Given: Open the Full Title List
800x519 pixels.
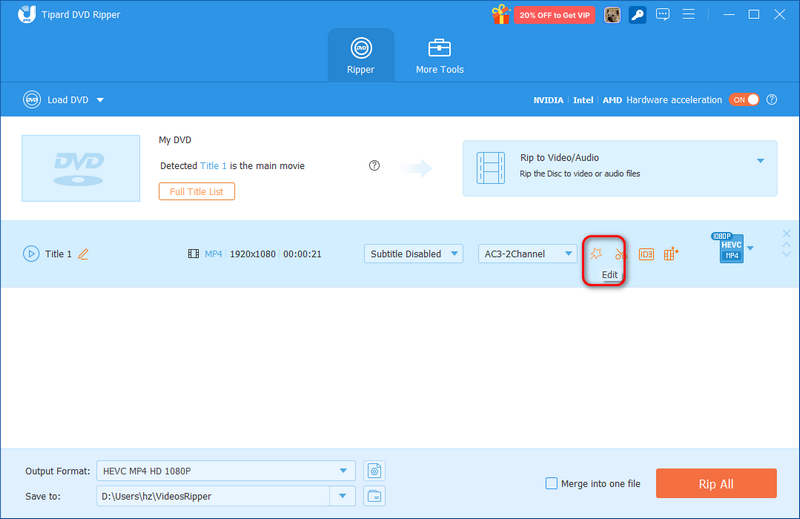Looking at the screenshot, I should (x=196, y=191).
